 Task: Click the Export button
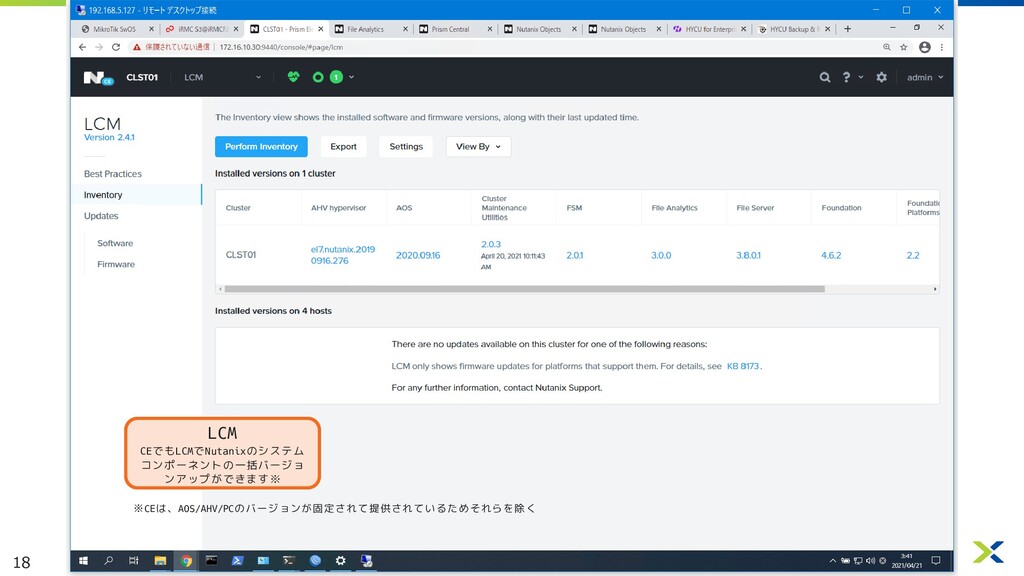pos(344,146)
